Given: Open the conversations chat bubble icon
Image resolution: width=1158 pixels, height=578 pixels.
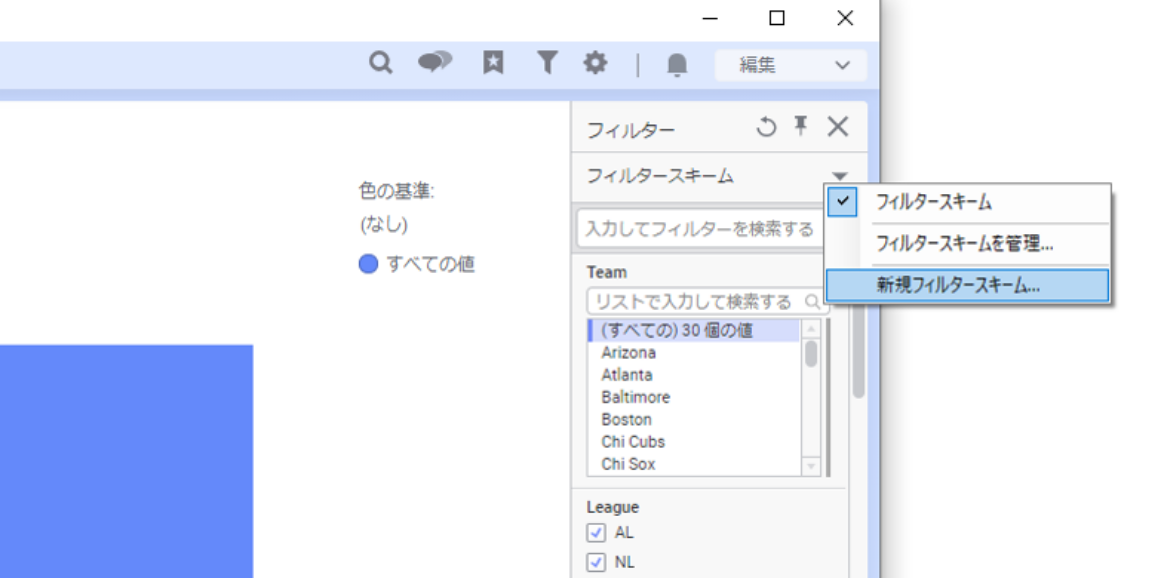Looking at the screenshot, I should [435, 63].
